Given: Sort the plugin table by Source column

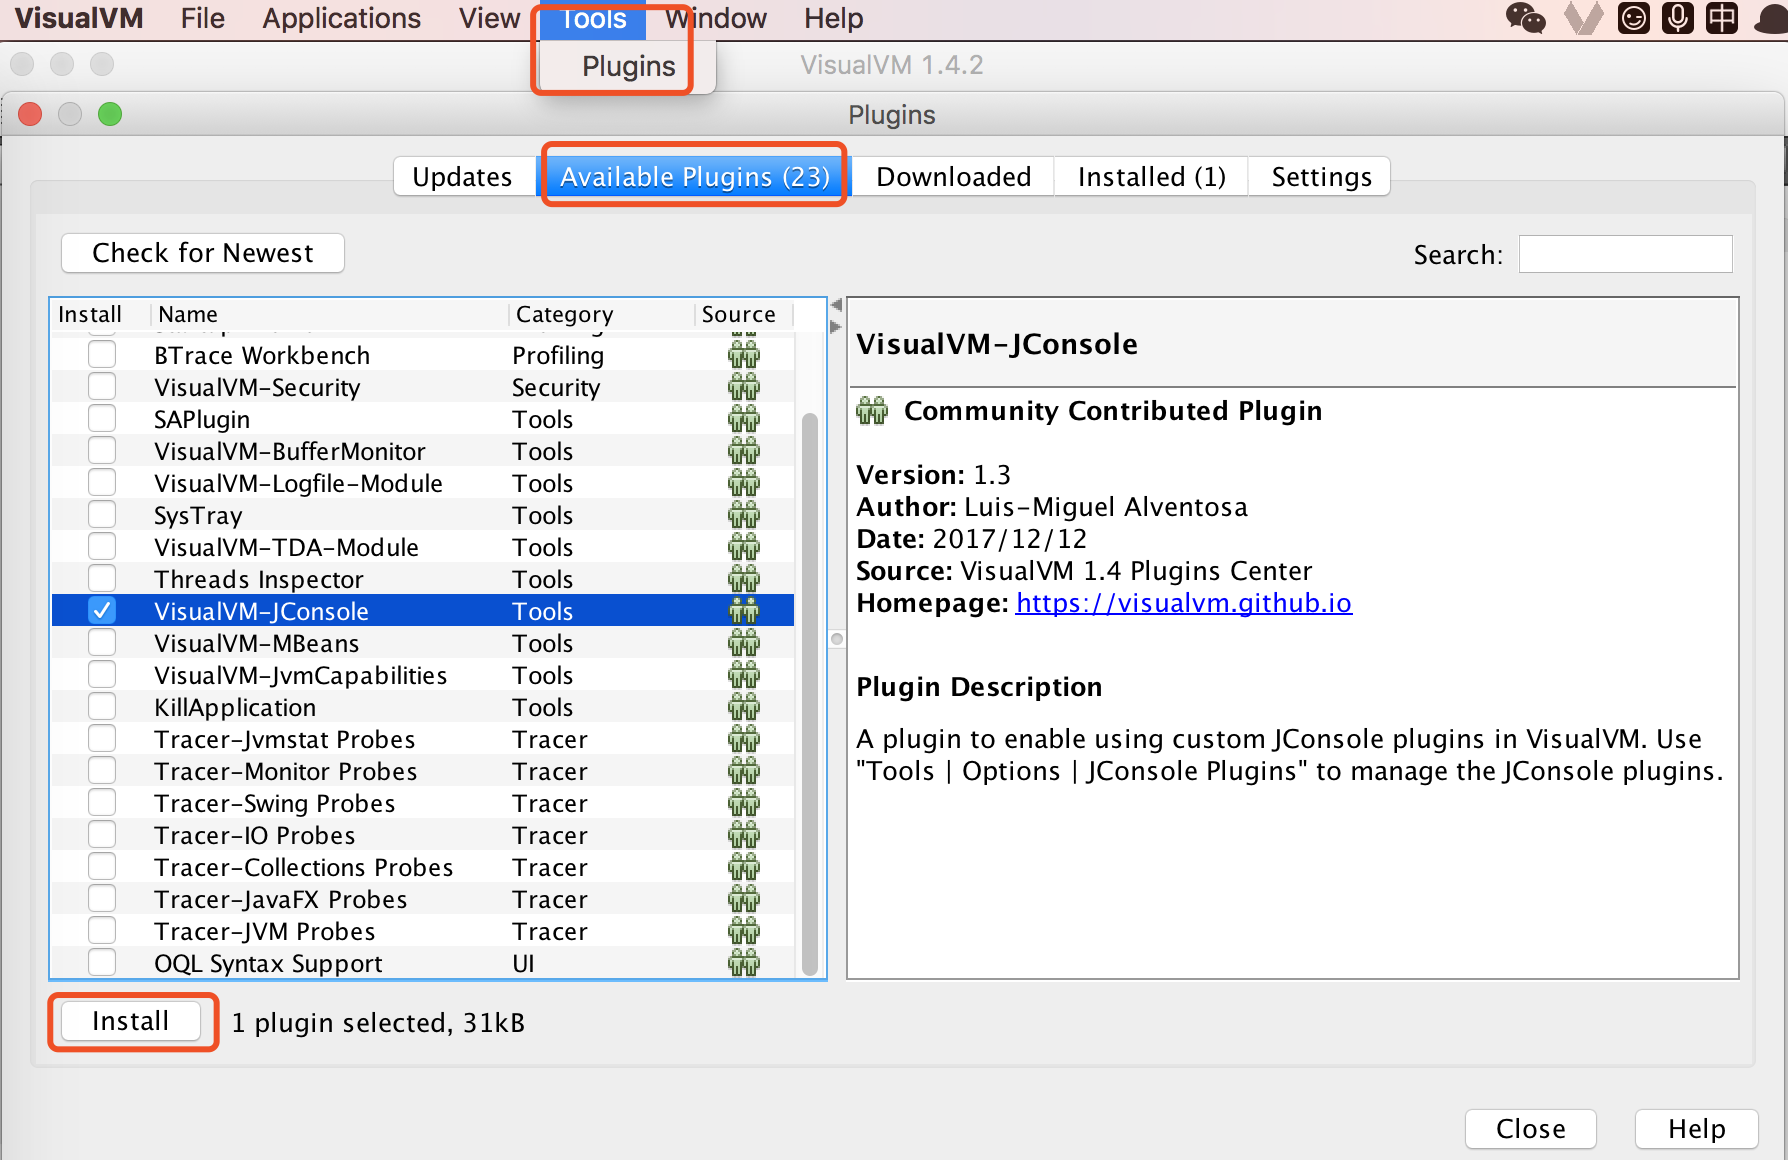Looking at the screenshot, I should (x=744, y=314).
